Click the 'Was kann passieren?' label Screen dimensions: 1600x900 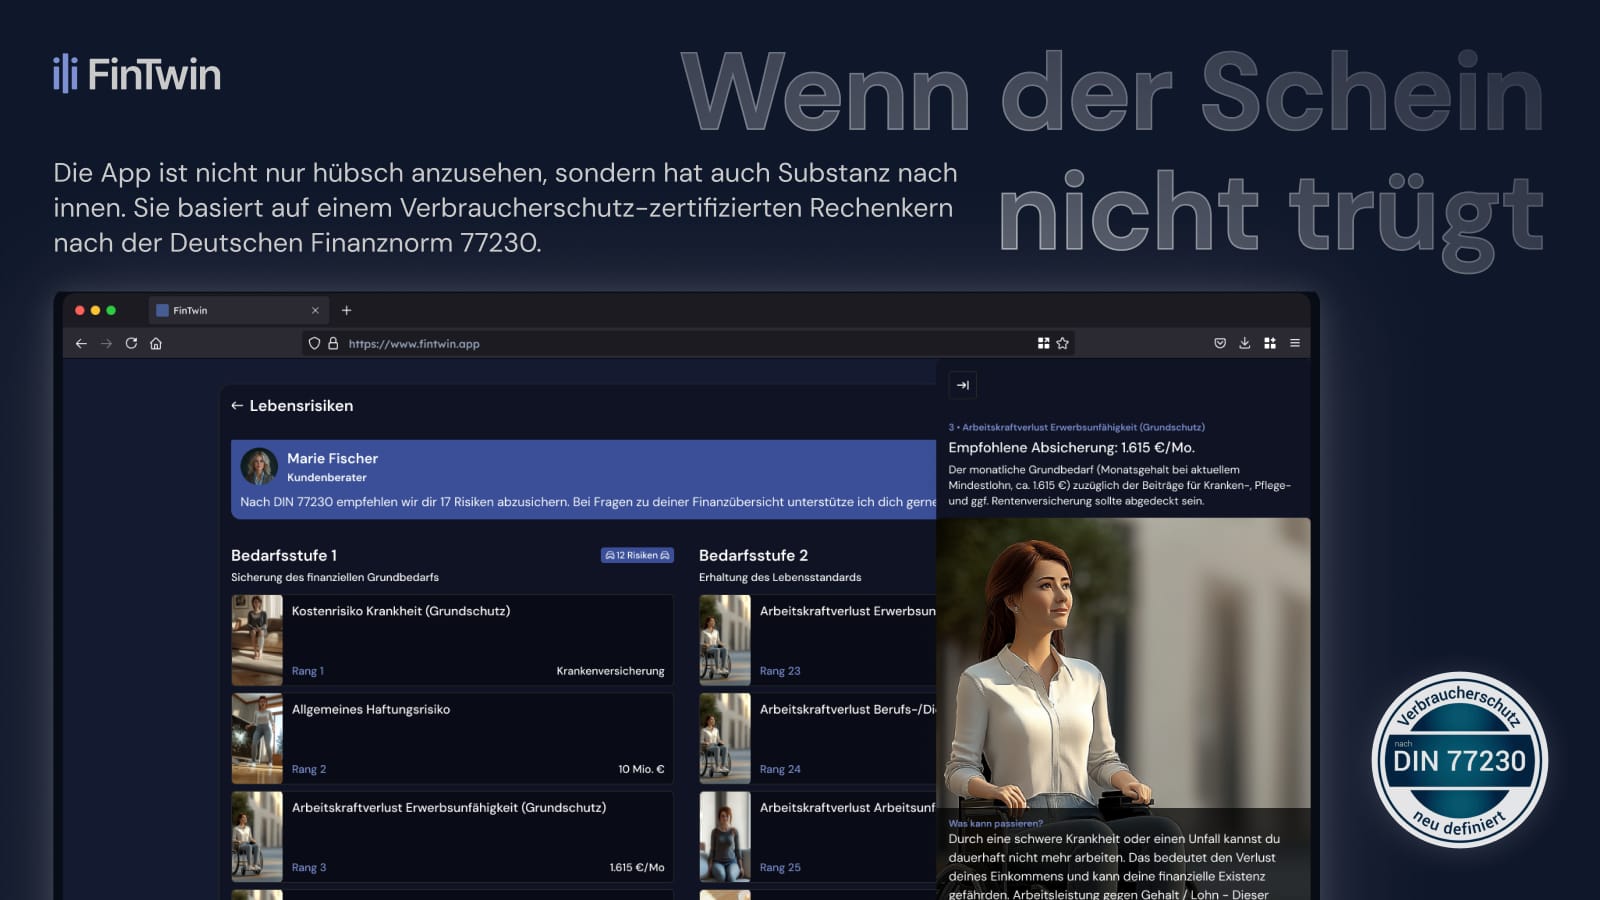[x=995, y=823]
